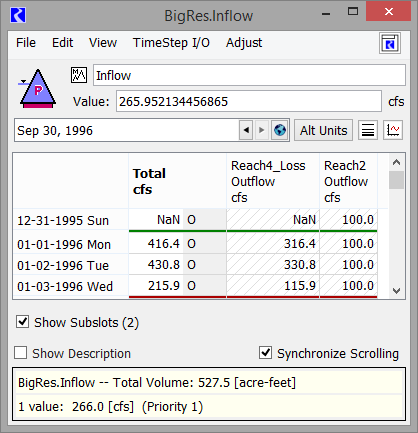The image size is (418, 433).
Task: Open the File menu
Action: pos(26,43)
